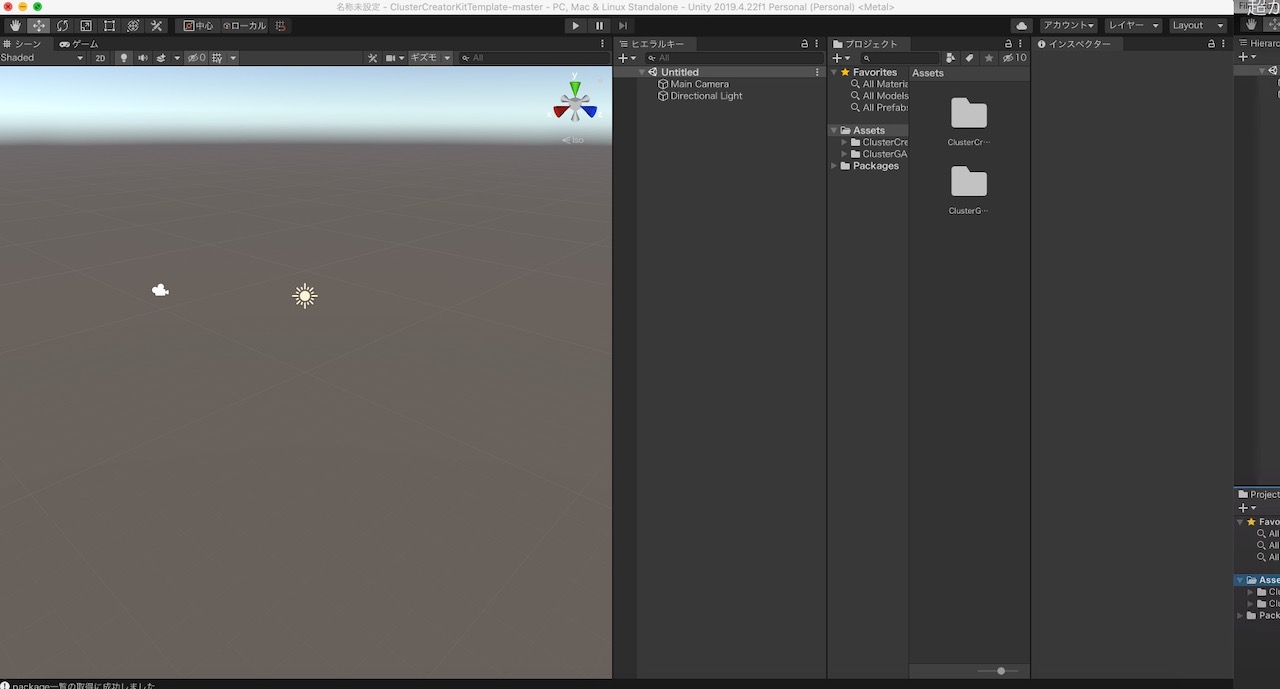This screenshot has height=689, width=1280.
Task: Open the Hierarchy search filter icon
Action: click(x=651, y=57)
